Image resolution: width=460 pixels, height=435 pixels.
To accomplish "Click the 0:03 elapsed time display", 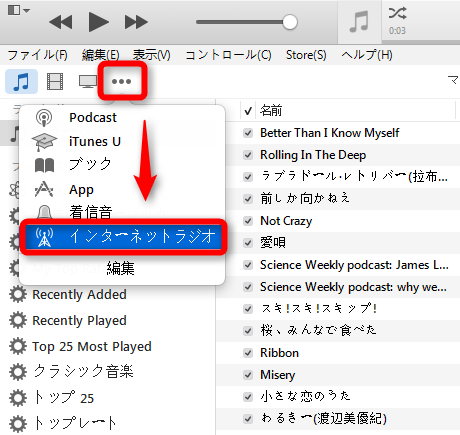I will coord(397,31).
